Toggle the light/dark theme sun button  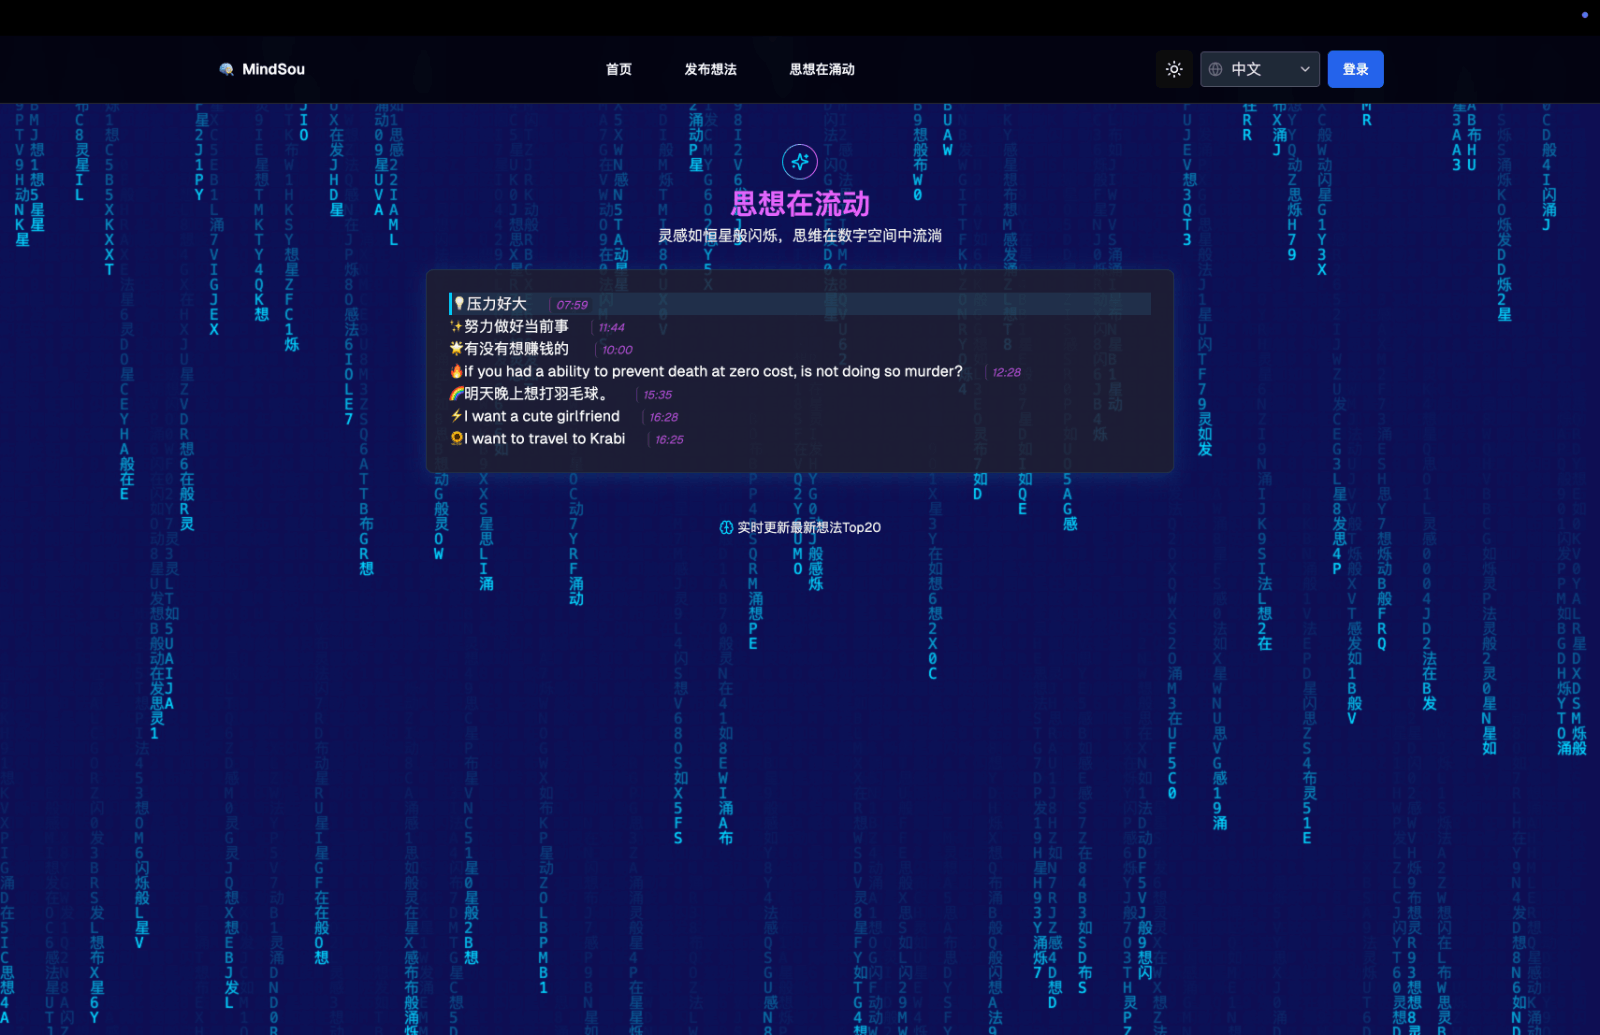click(1174, 69)
